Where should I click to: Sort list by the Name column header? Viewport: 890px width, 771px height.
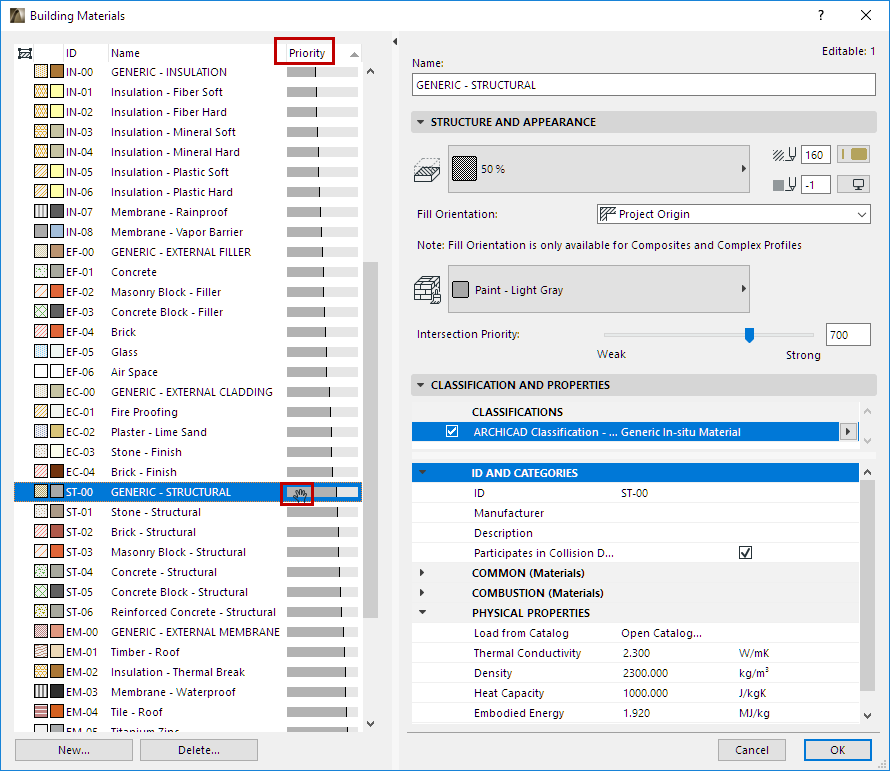coord(125,53)
